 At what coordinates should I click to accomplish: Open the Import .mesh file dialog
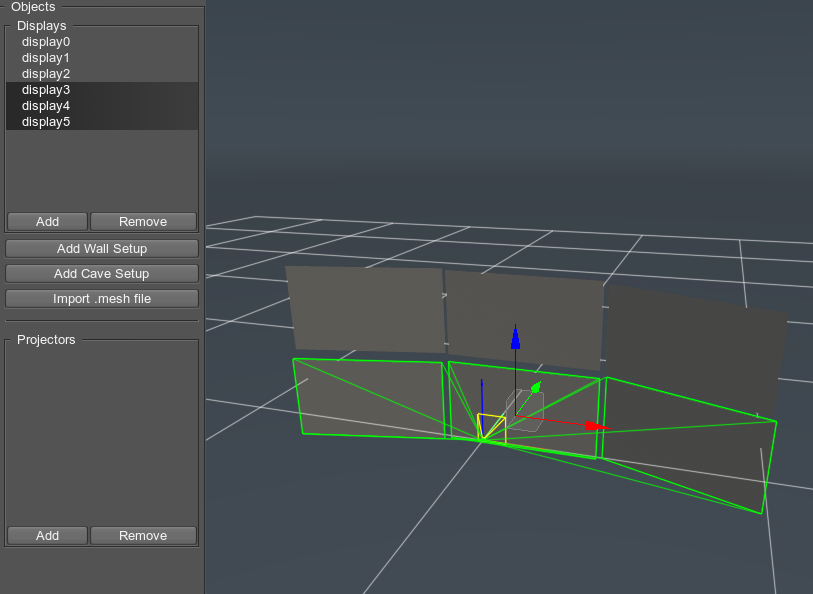pyautogui.click(x=101, y=299)
